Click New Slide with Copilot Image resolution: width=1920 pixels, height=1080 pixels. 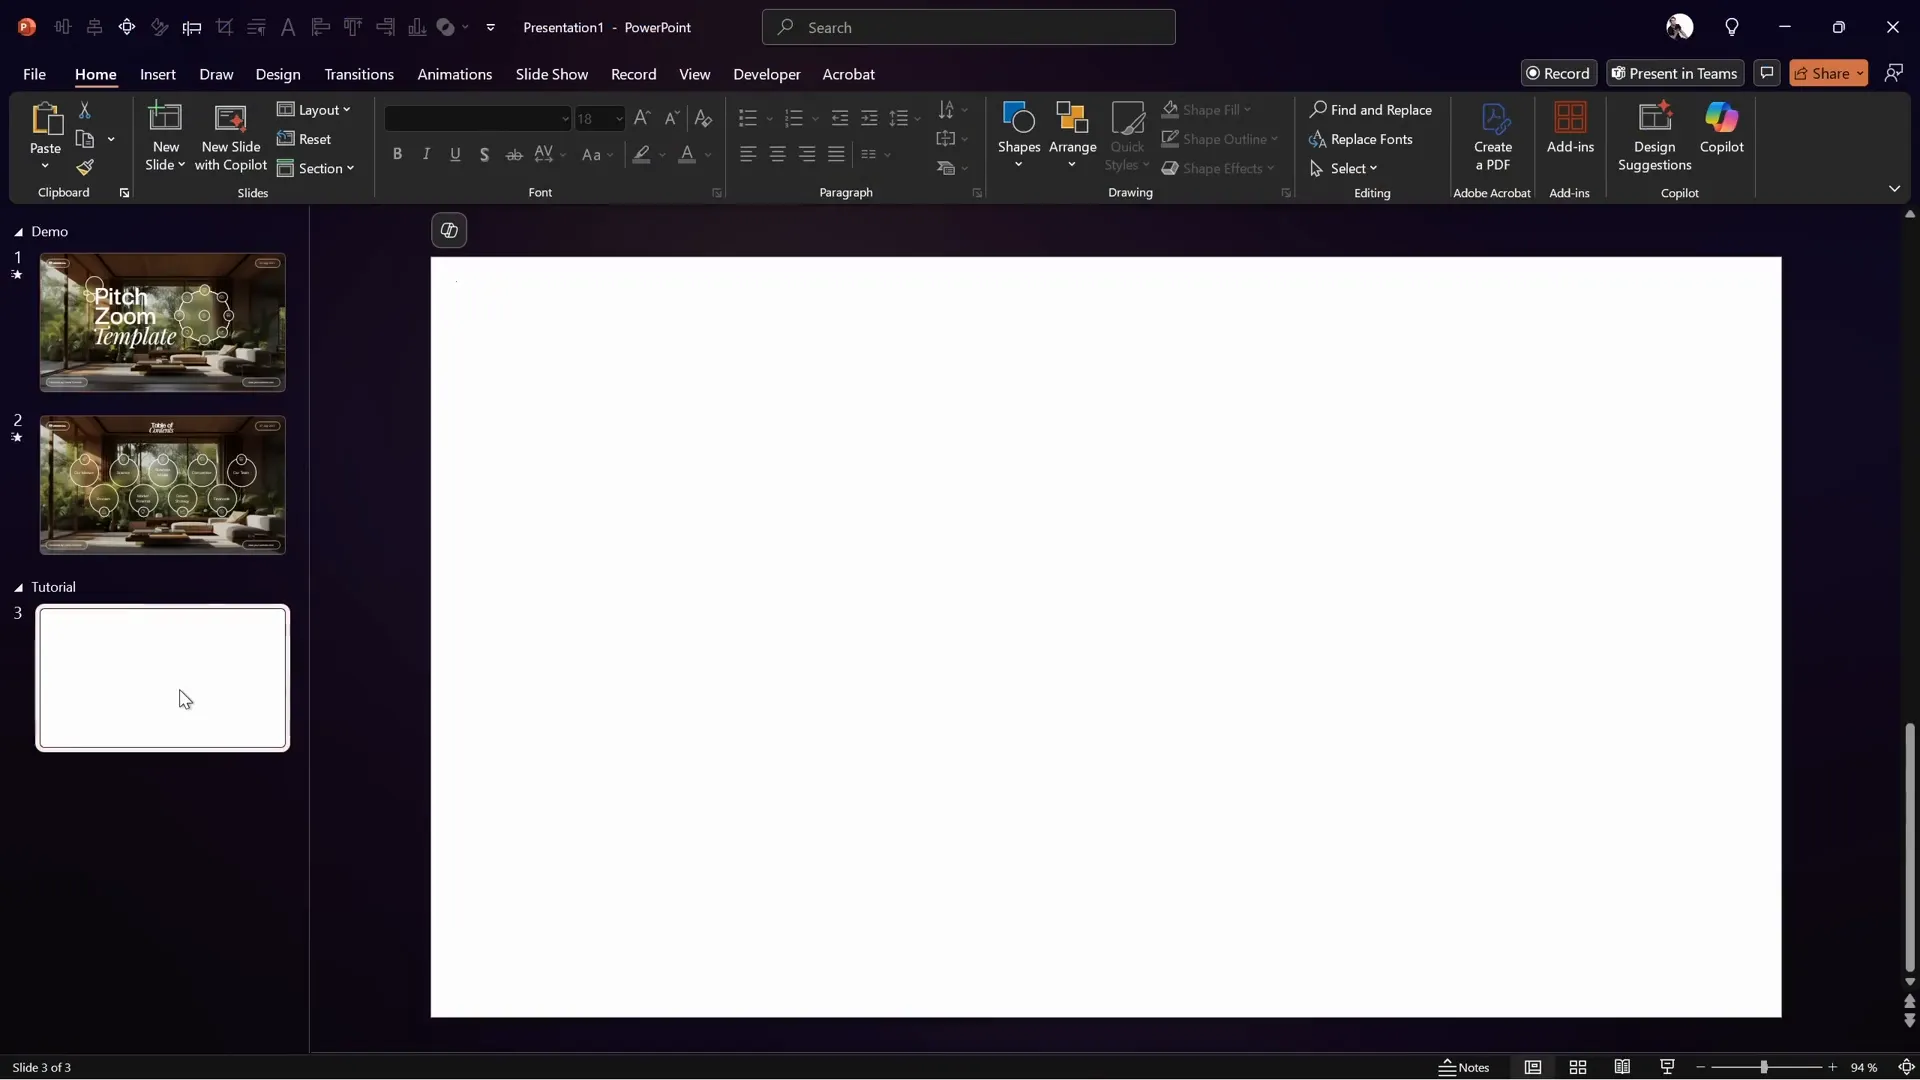coord(230,135)
